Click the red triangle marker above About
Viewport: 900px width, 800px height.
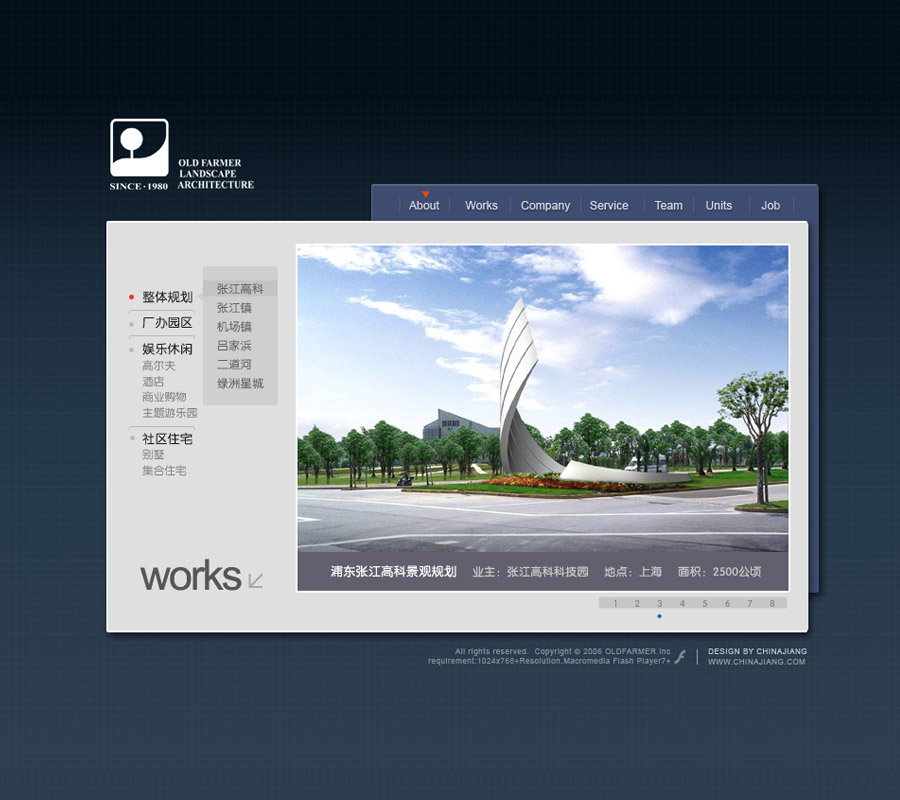[425, 195]
